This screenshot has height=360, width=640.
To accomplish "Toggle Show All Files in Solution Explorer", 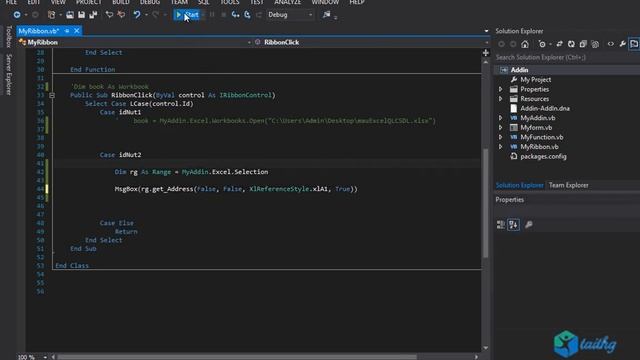I will [595, 44].
